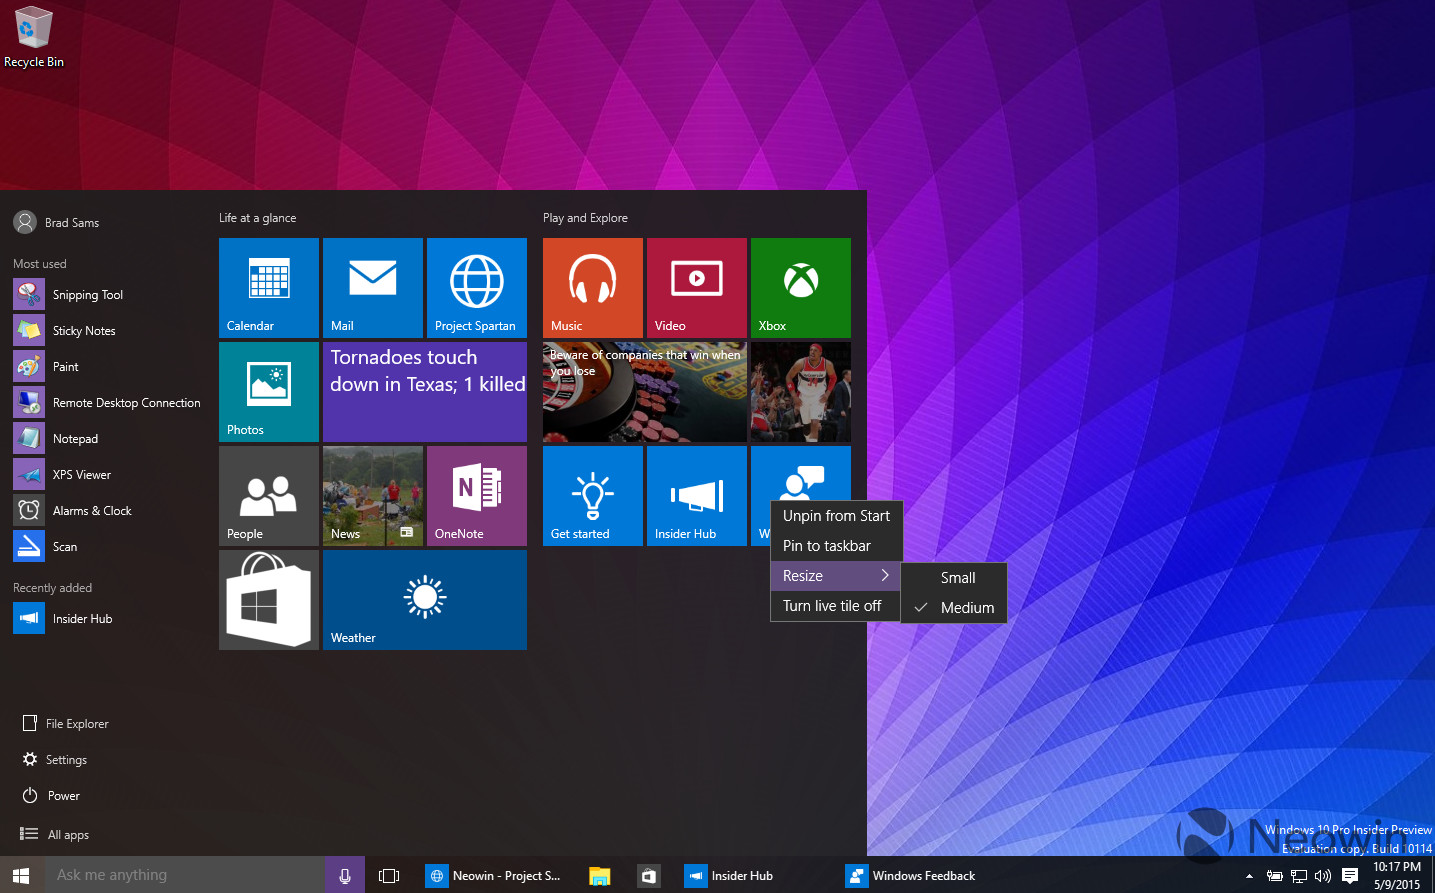Open the Action Center notification icon
This screenshot has width=1435, height=893.
click(x=1349, y=875)
